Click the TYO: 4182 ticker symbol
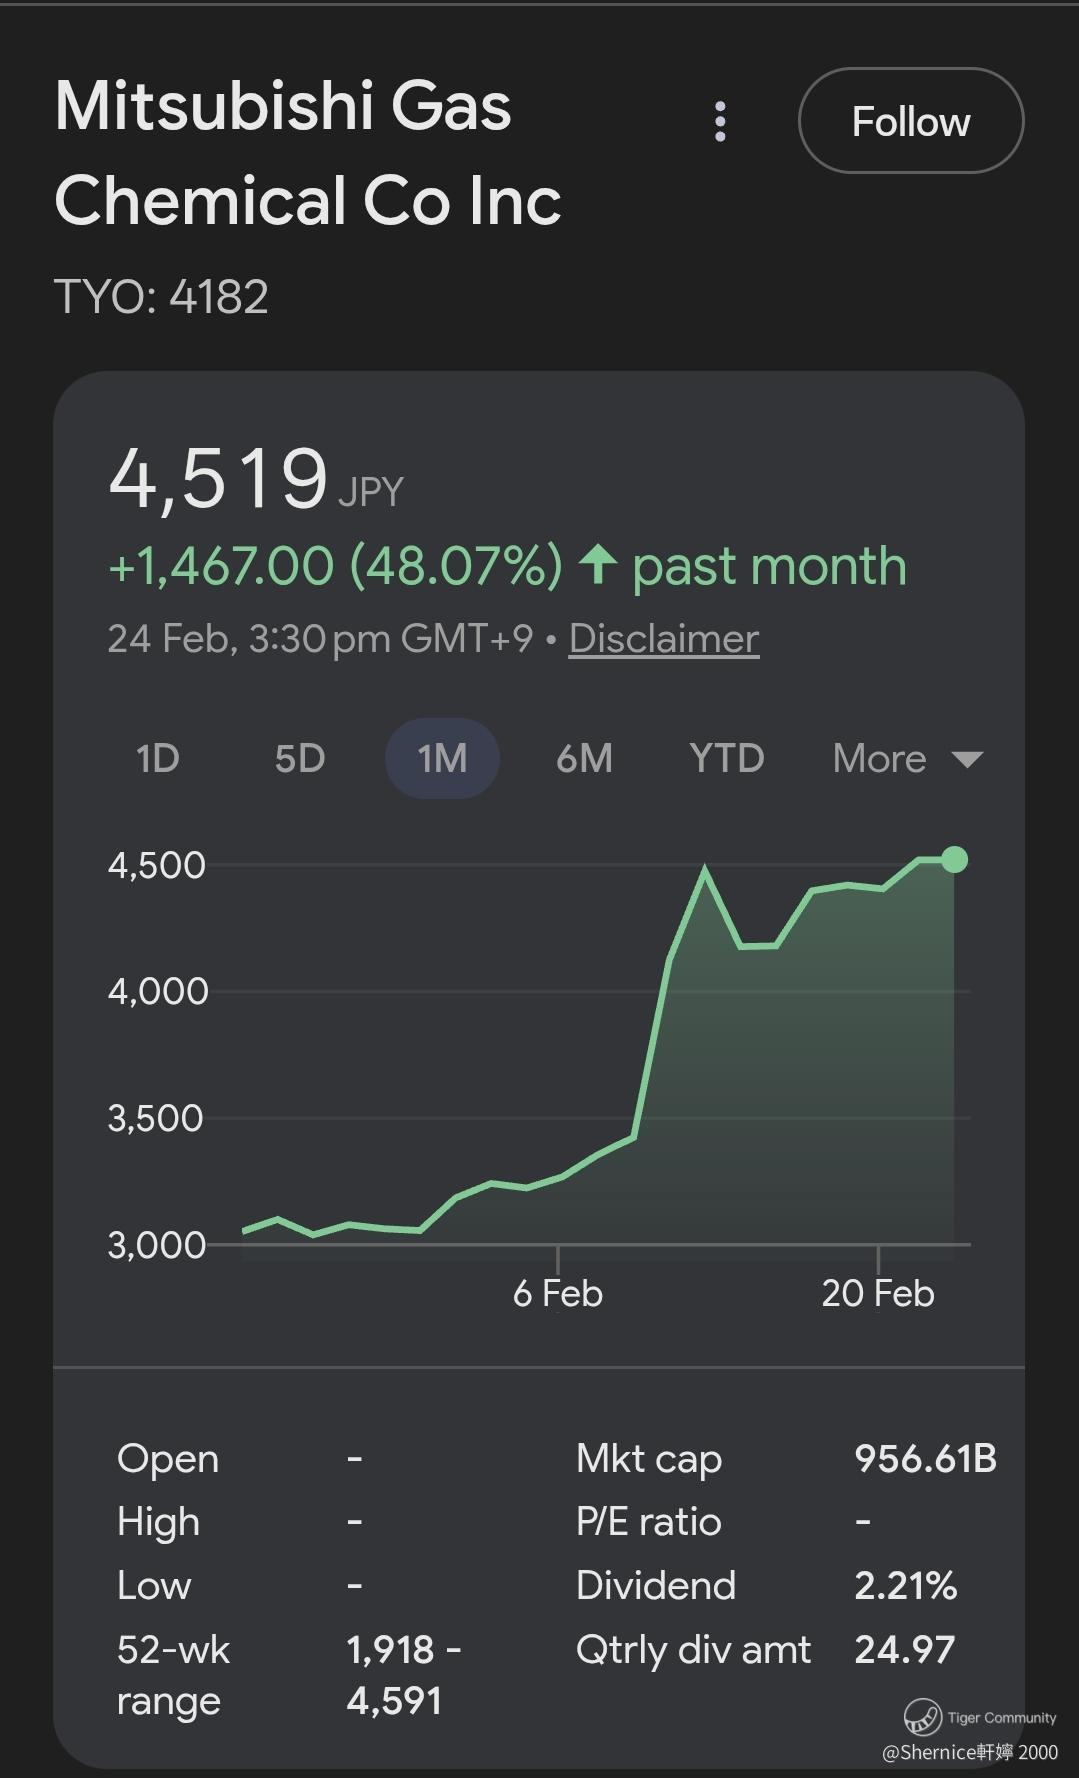 161,297
